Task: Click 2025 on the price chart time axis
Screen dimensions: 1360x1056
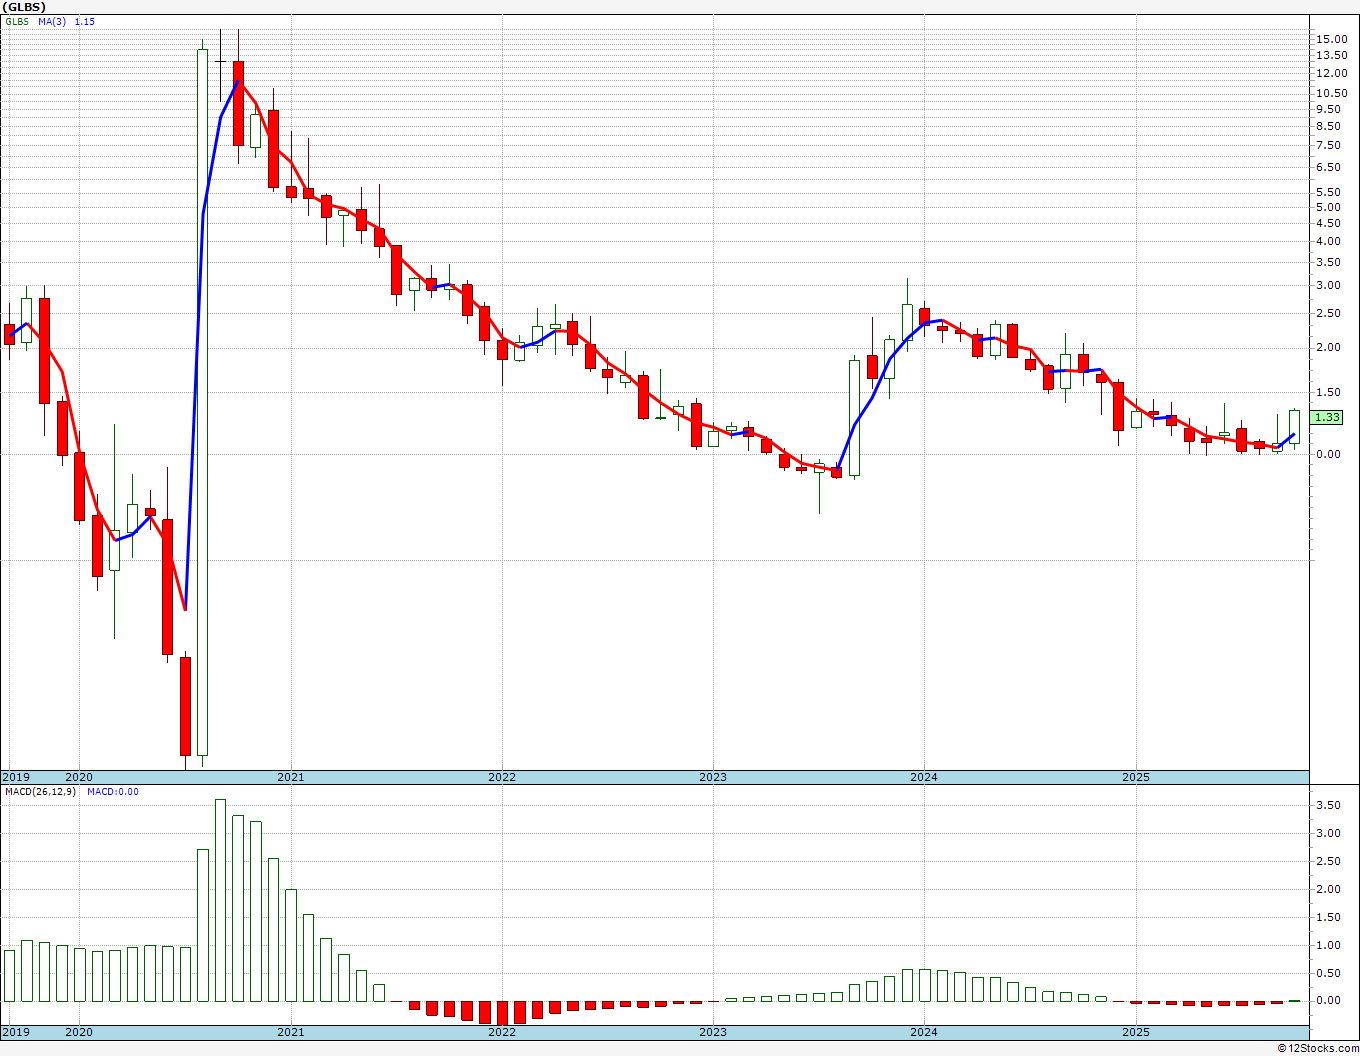Action: (1135, 777)
